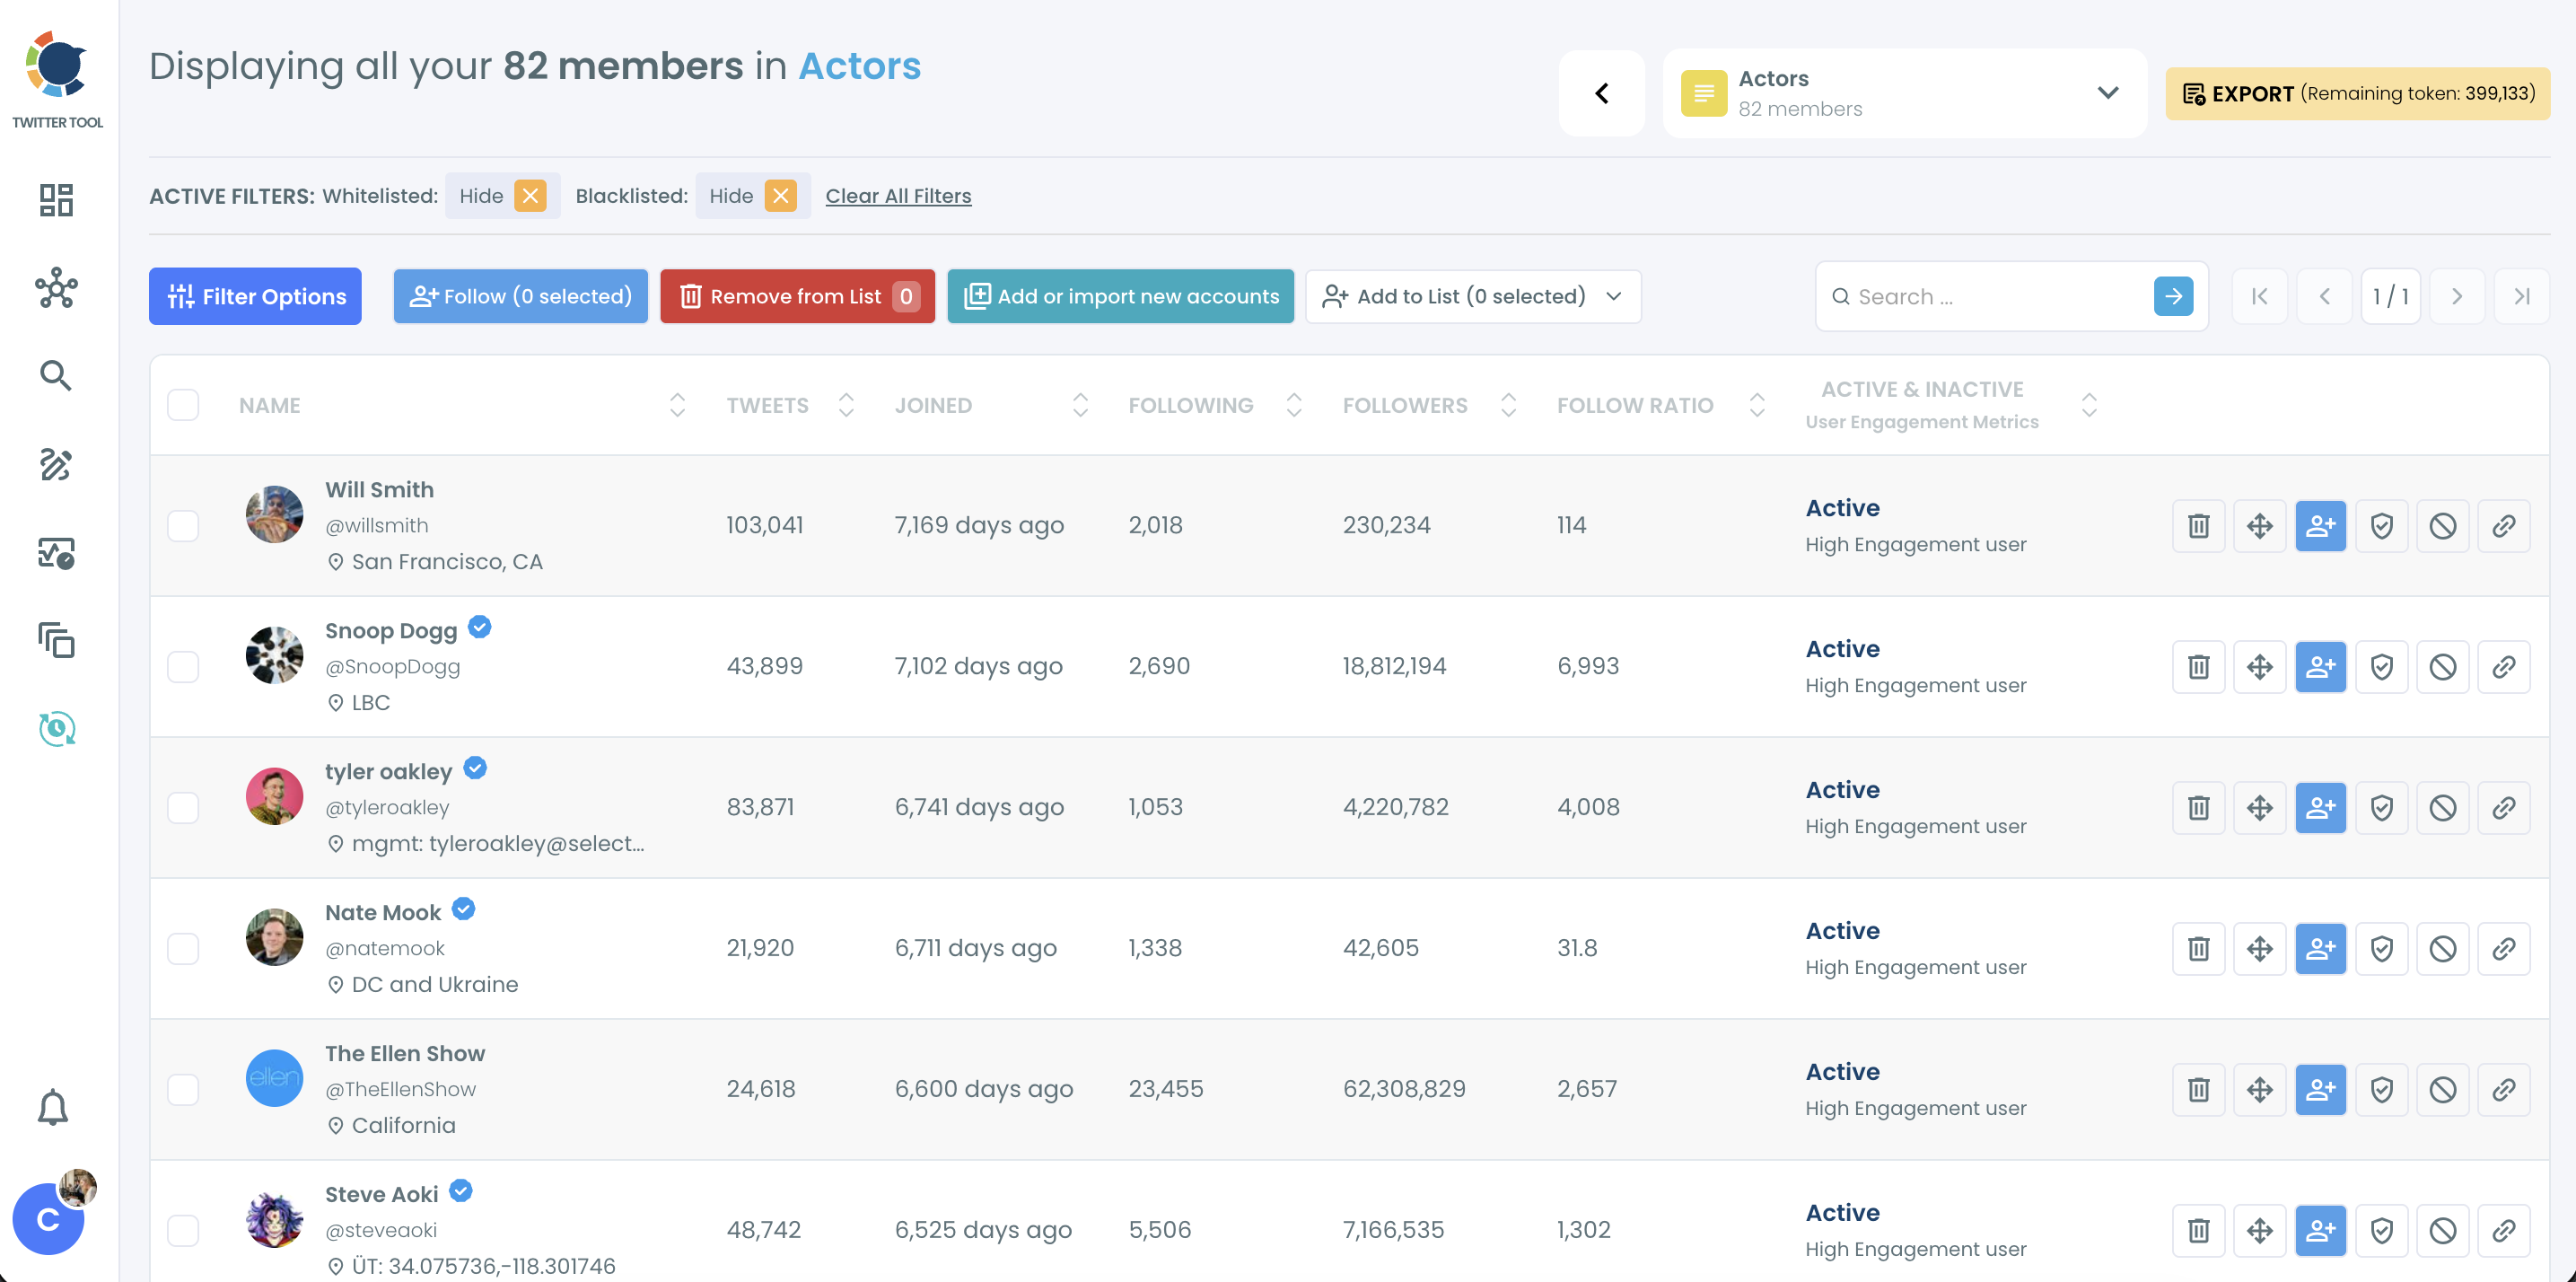
Task: Blacklist The Ellen Show with ban icon
Action: [2442, 1090]
